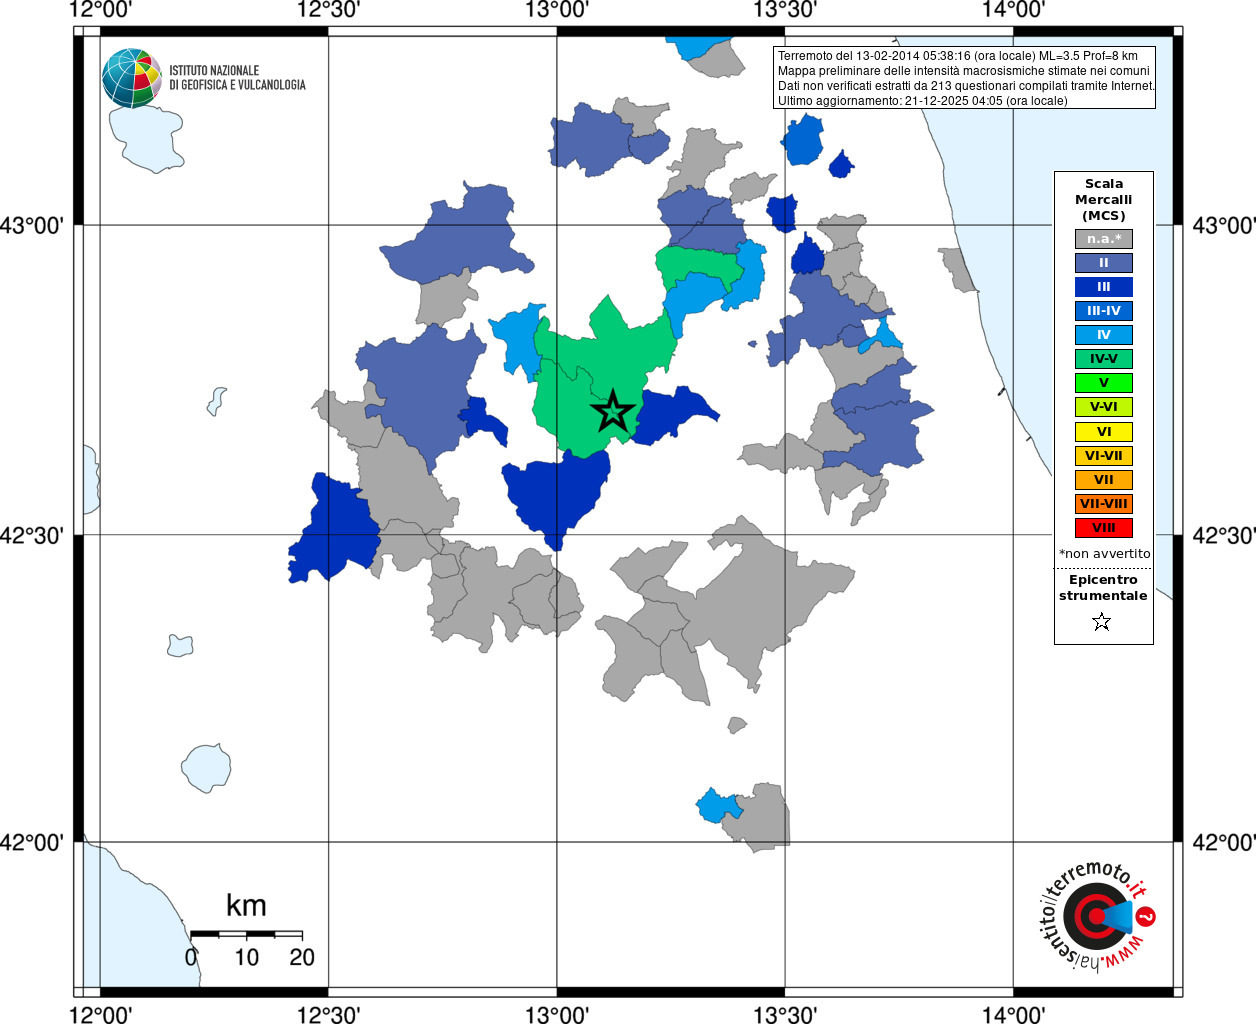The width and height of the screenshot is (1256, 1024).
Task: Select the intensity VII legend swatch
Action: 1104,480
